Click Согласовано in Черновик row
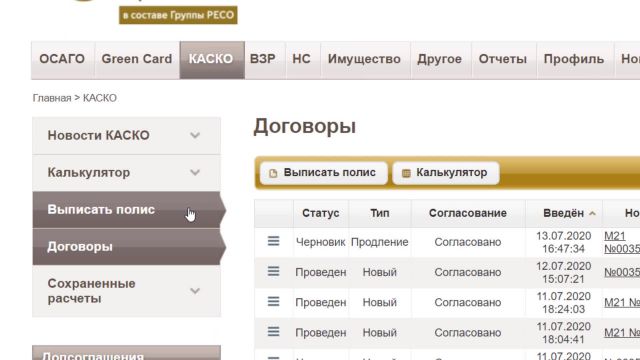 (468, 242)
